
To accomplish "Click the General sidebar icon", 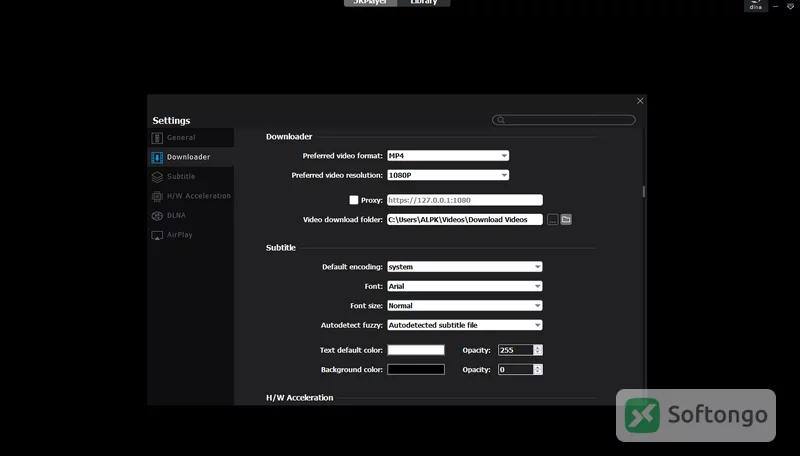I will coord(157,138).
